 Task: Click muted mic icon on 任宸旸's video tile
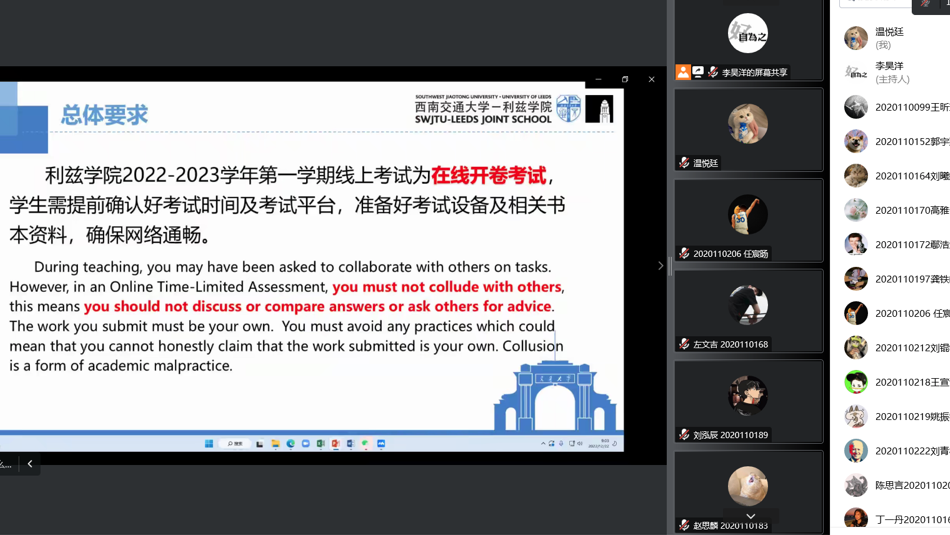(684, 254)
